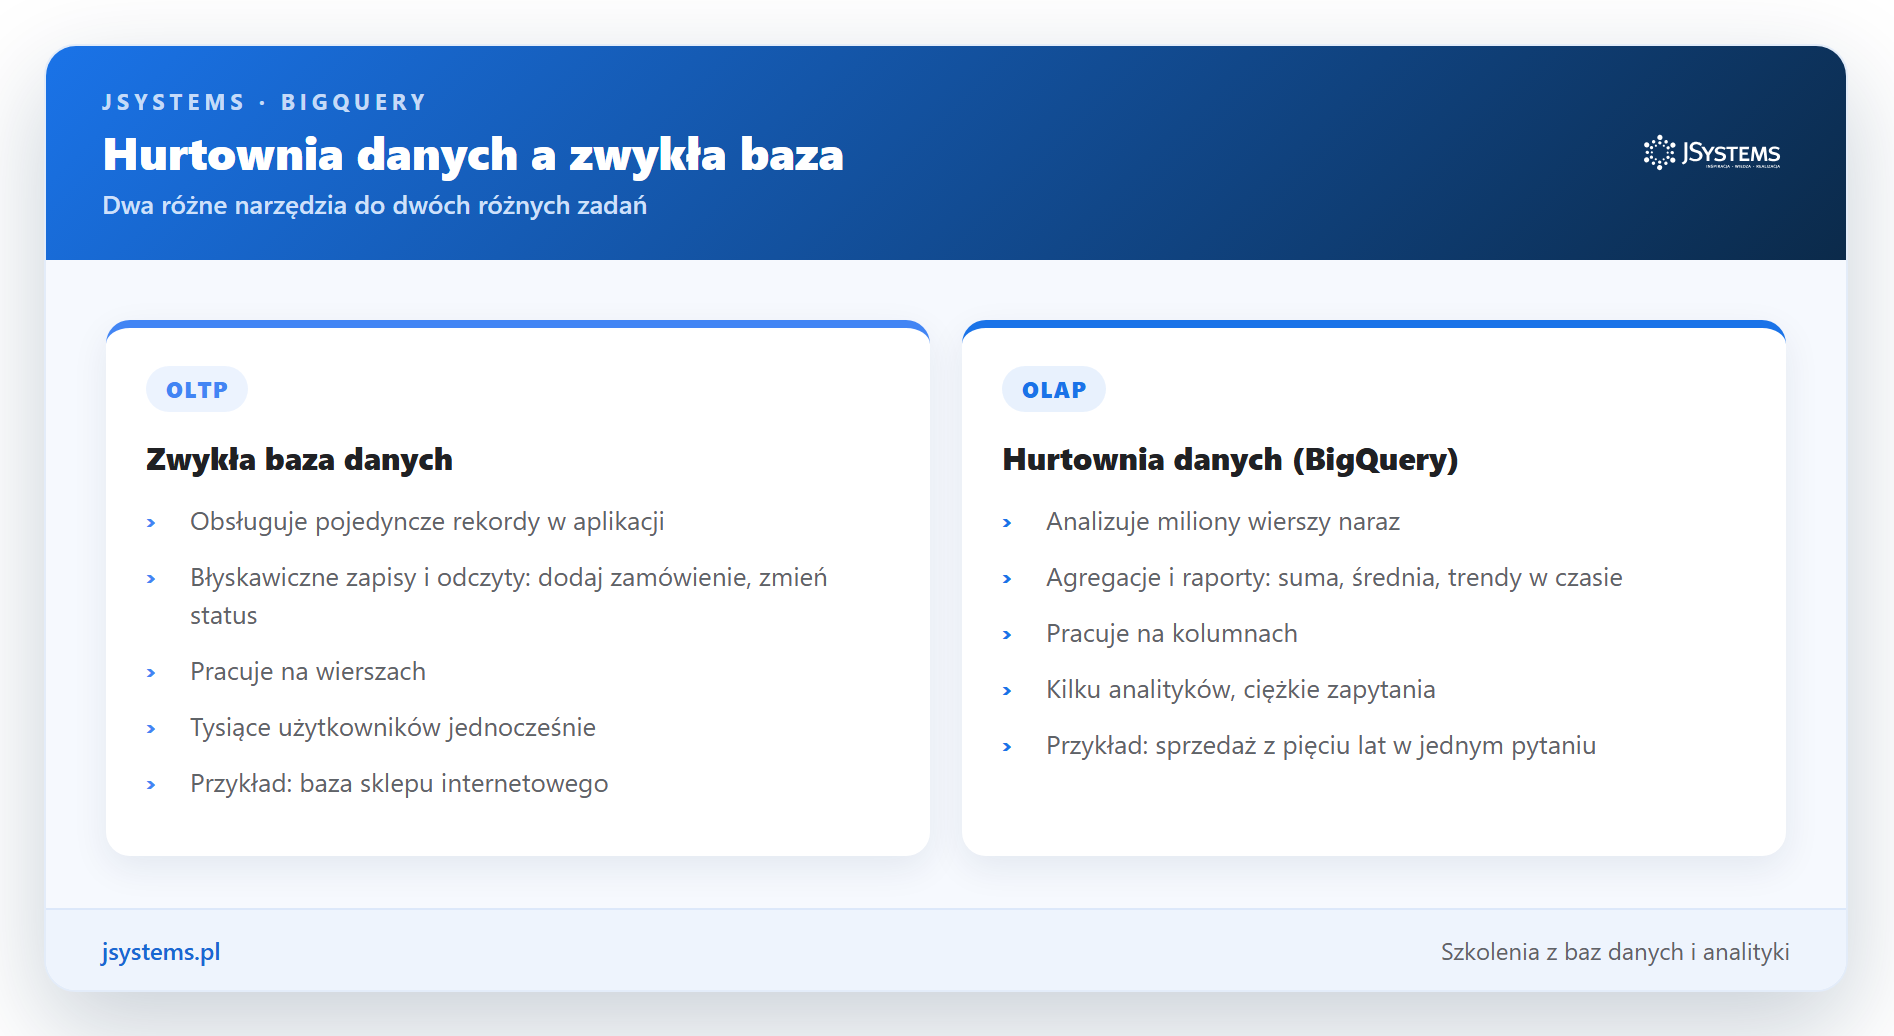This screenshot has width=1894, height=1036.
Task: Click the chevron beside "Obsługuje pojedyncze rekordy"
Action: click(x=151, y=523)
